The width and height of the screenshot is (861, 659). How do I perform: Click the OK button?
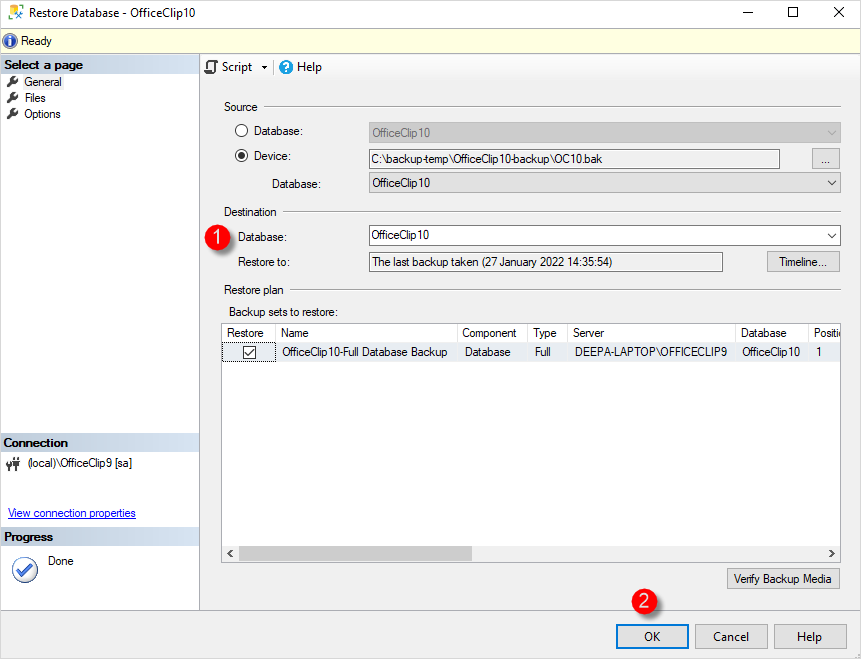click(x=652, y=636)
